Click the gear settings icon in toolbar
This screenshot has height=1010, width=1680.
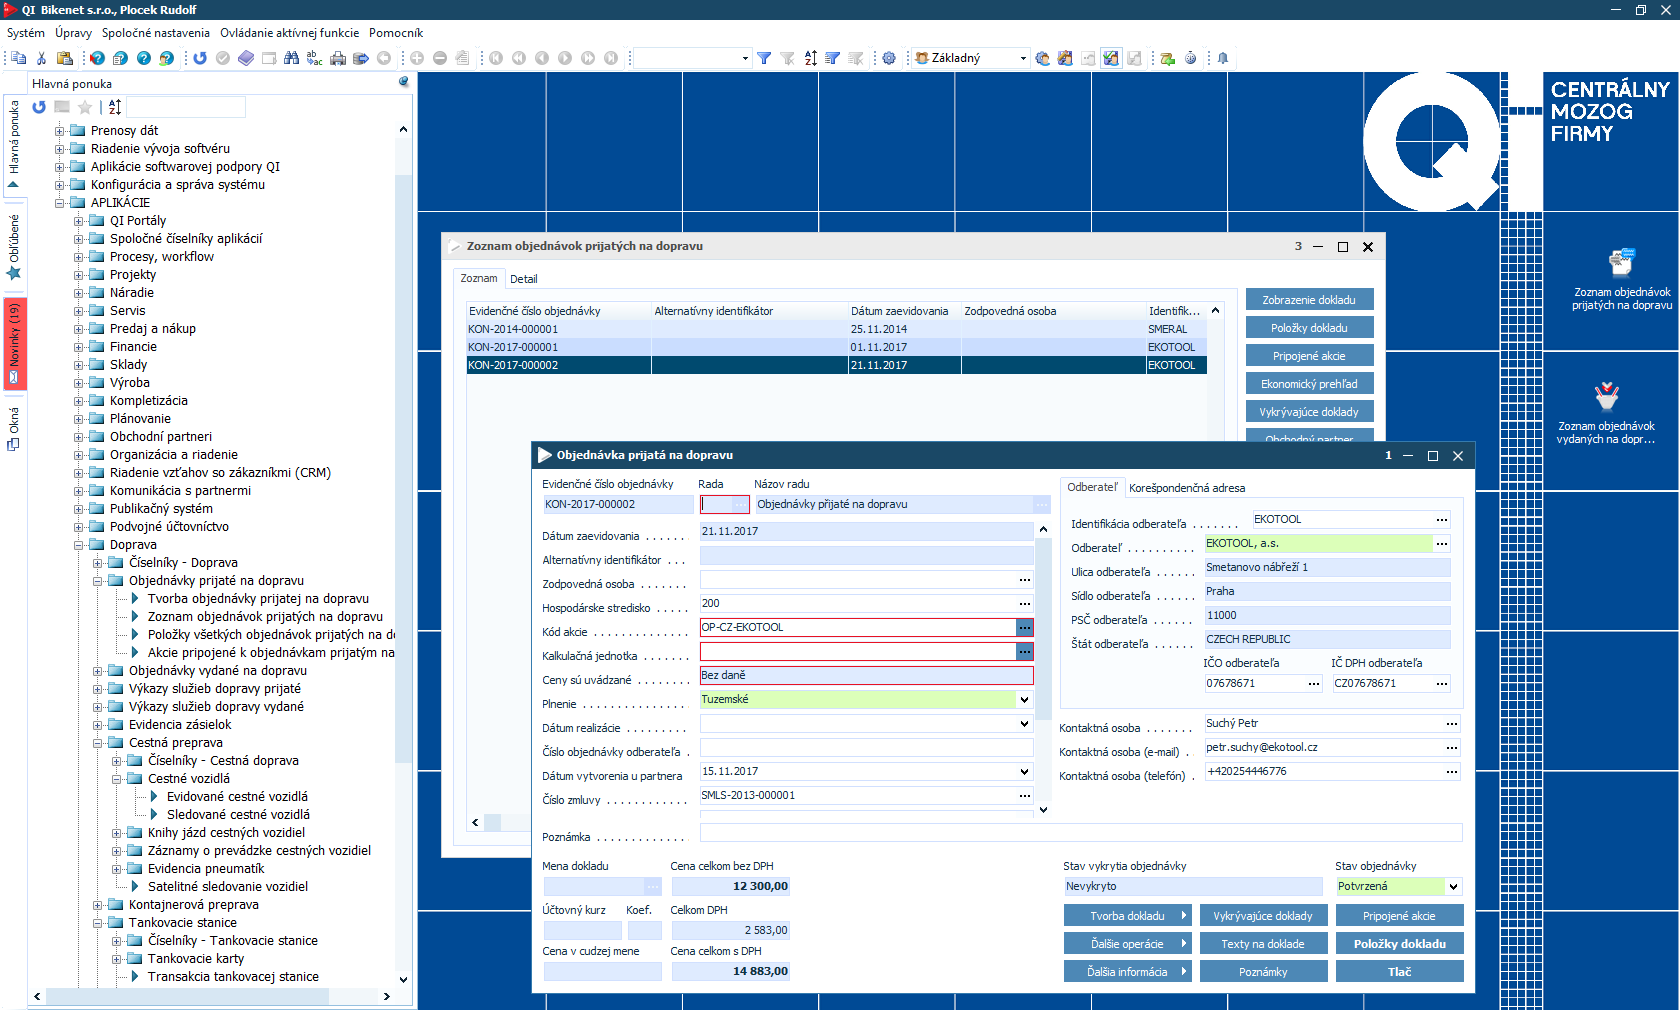(888, 58)
